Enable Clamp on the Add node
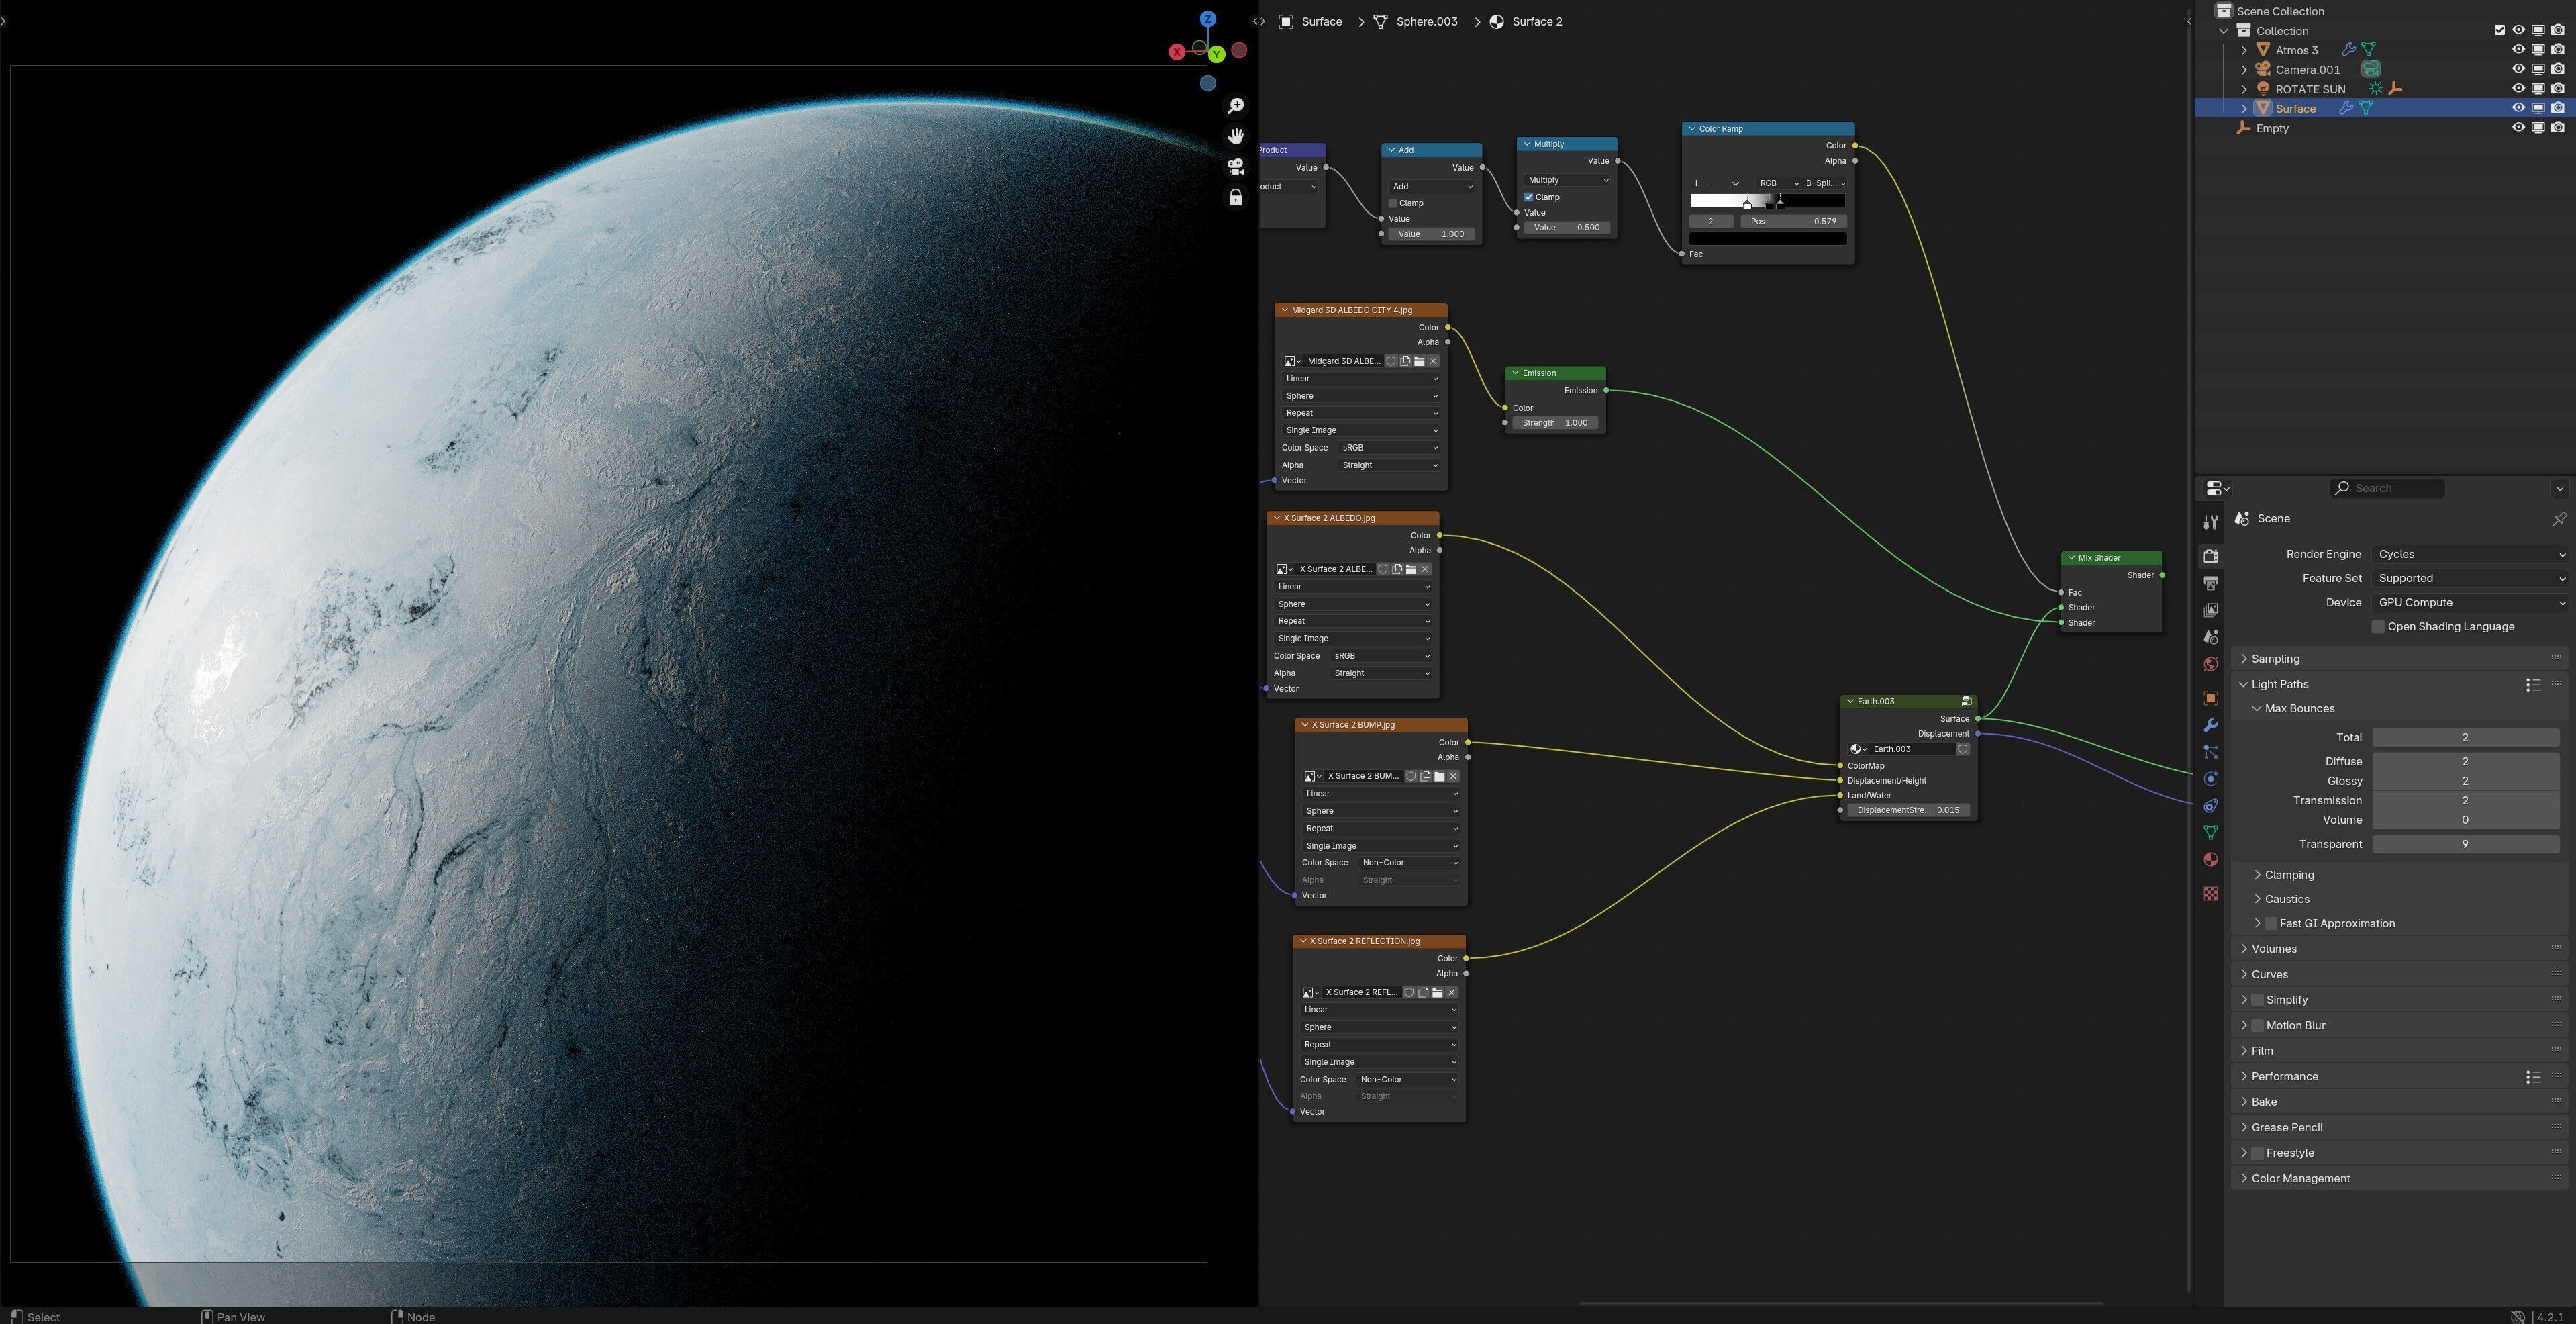Image resolution: width=2576 pixels, height=1324 pixels. (x=1393, y=203)
